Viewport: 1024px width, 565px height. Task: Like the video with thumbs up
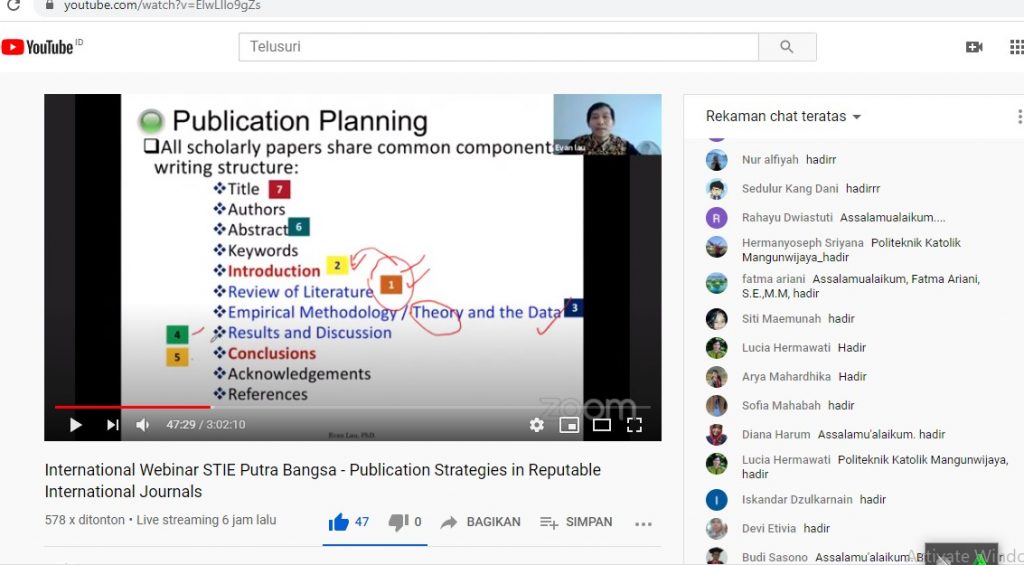coord(339,522)
